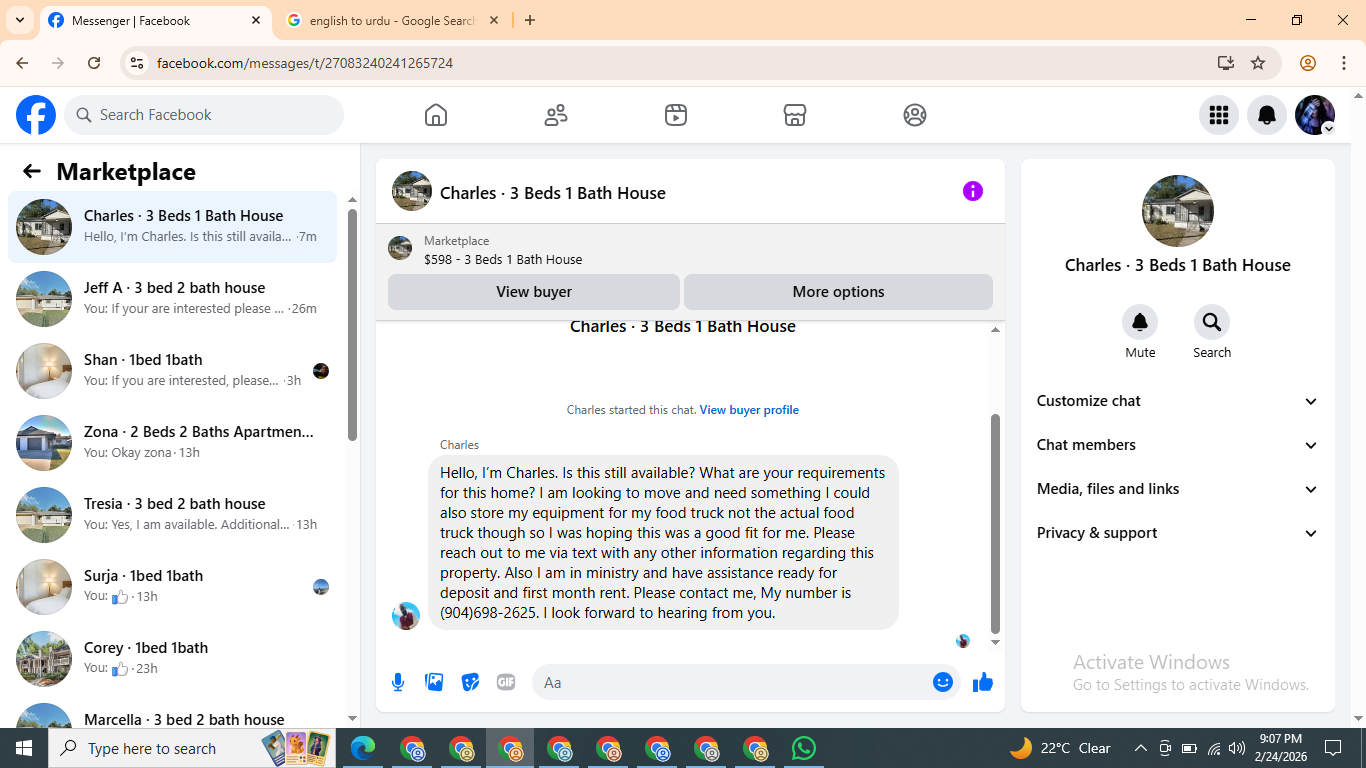Image resolution: width=1366 pixels, height=768 pixels.
Task: Open Chrome three-dot menu
Action: click(1344, 63)
